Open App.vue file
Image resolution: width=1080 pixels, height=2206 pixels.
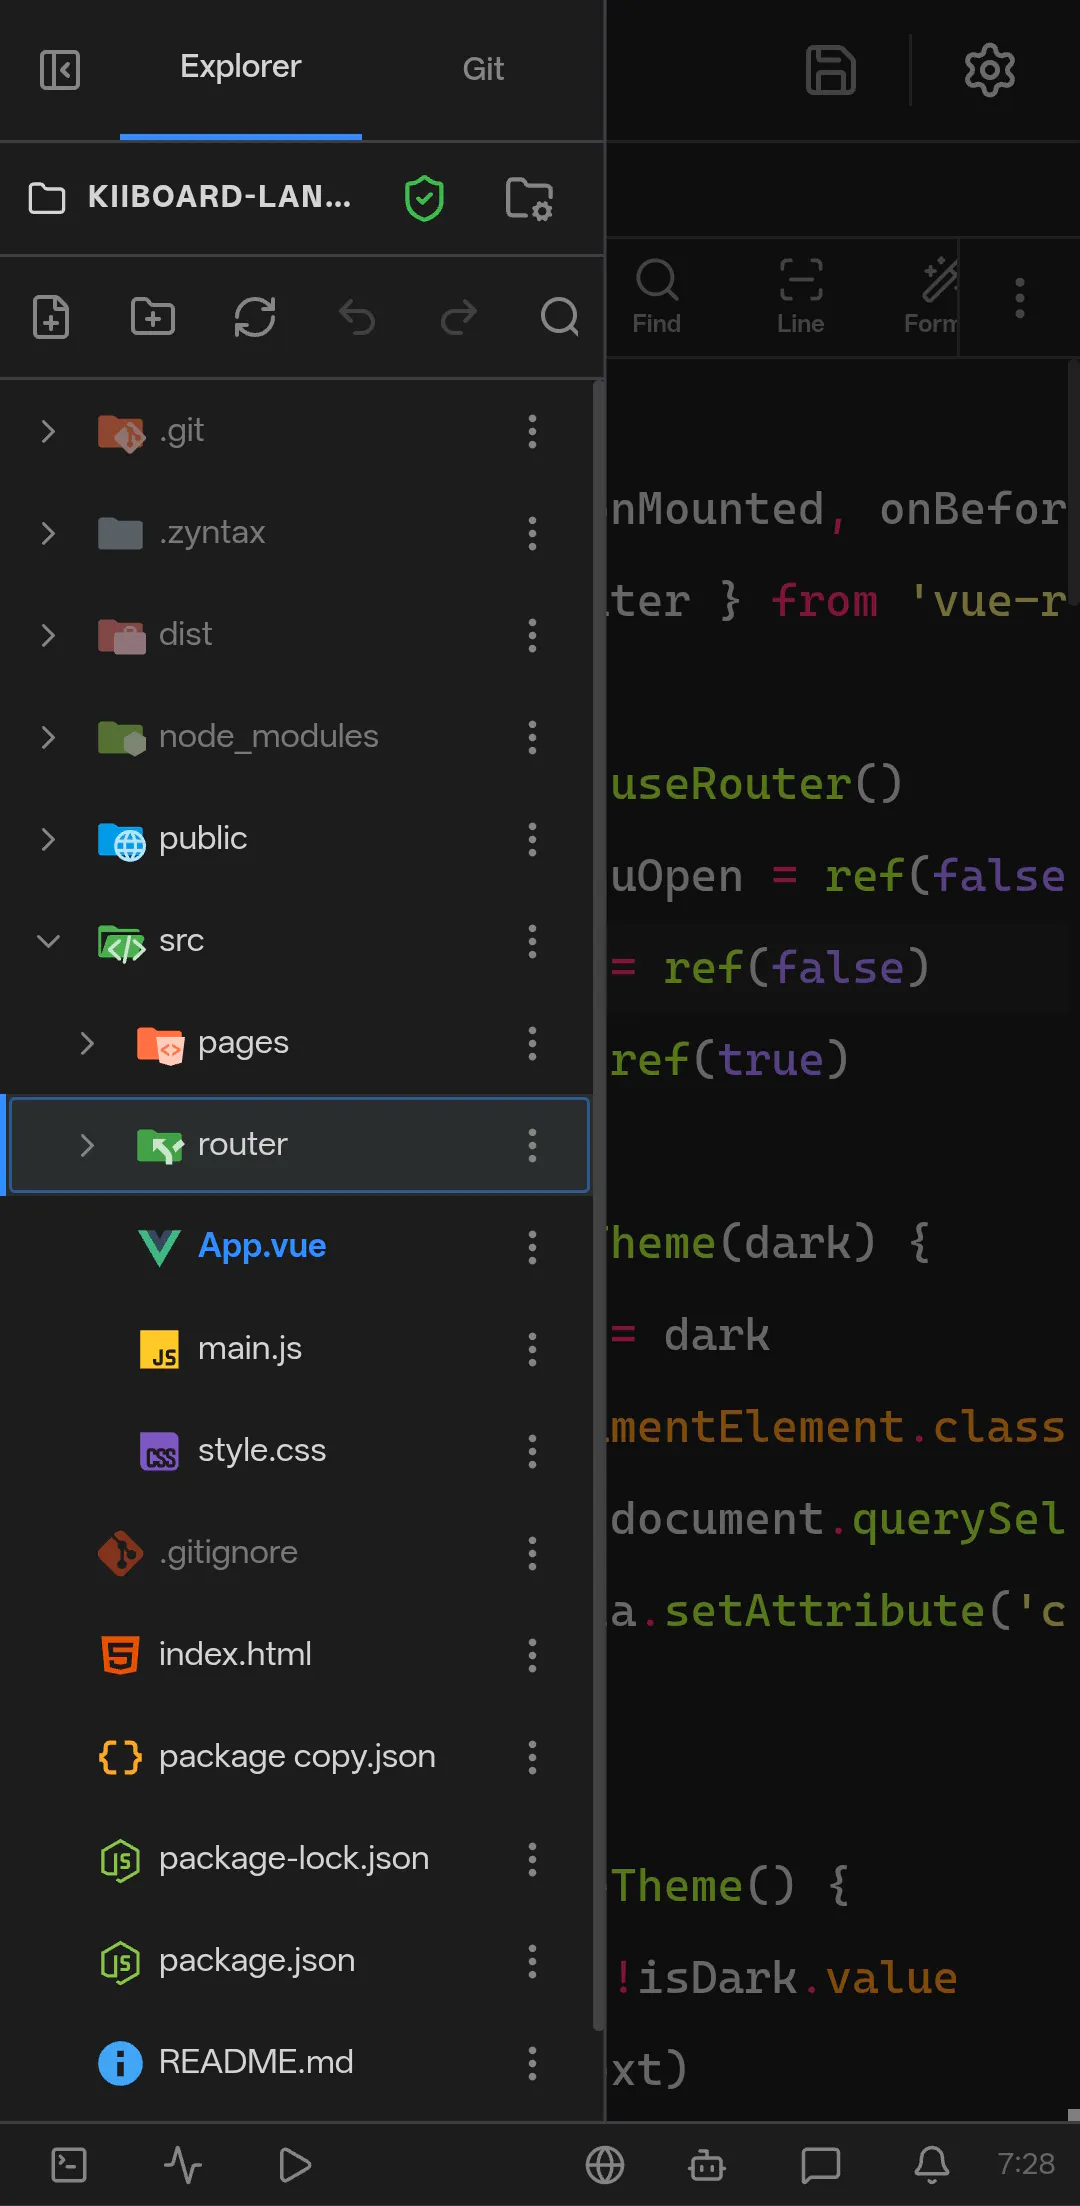(x=297, y=1247)
